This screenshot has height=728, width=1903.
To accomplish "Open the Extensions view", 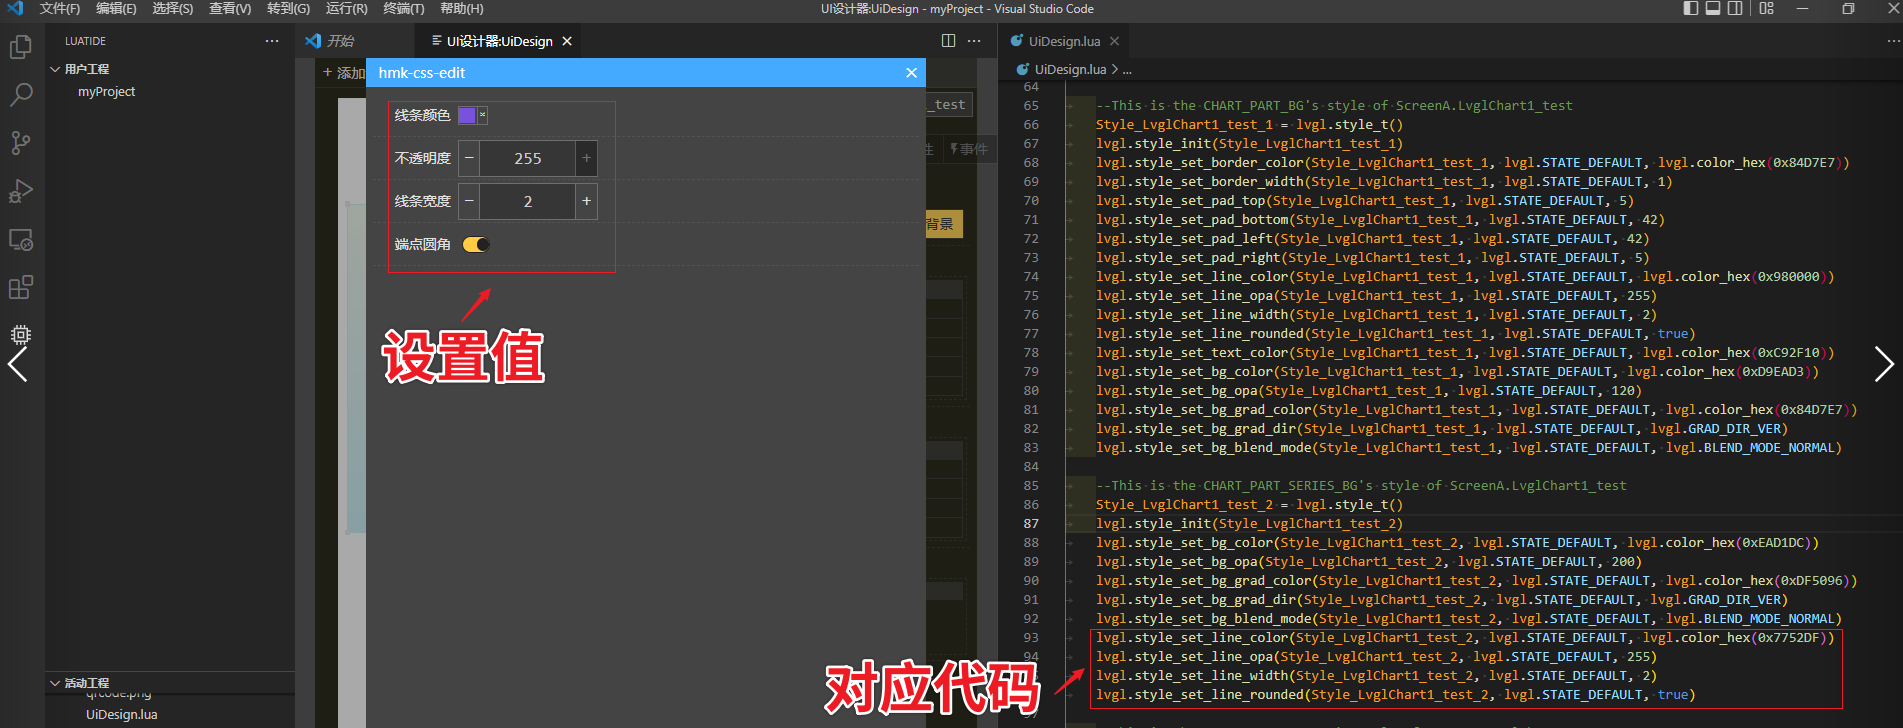I will (x=21, y=288).
